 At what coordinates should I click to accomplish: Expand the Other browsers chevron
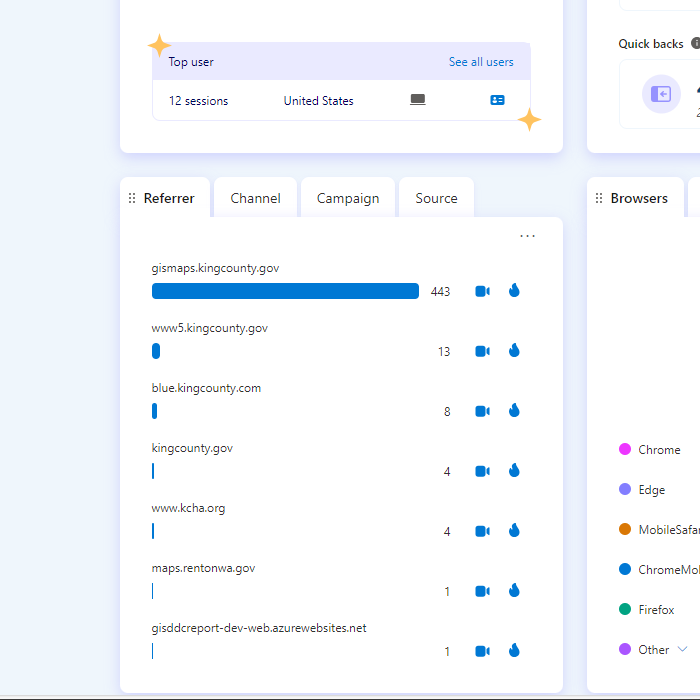tap(683, 650)
